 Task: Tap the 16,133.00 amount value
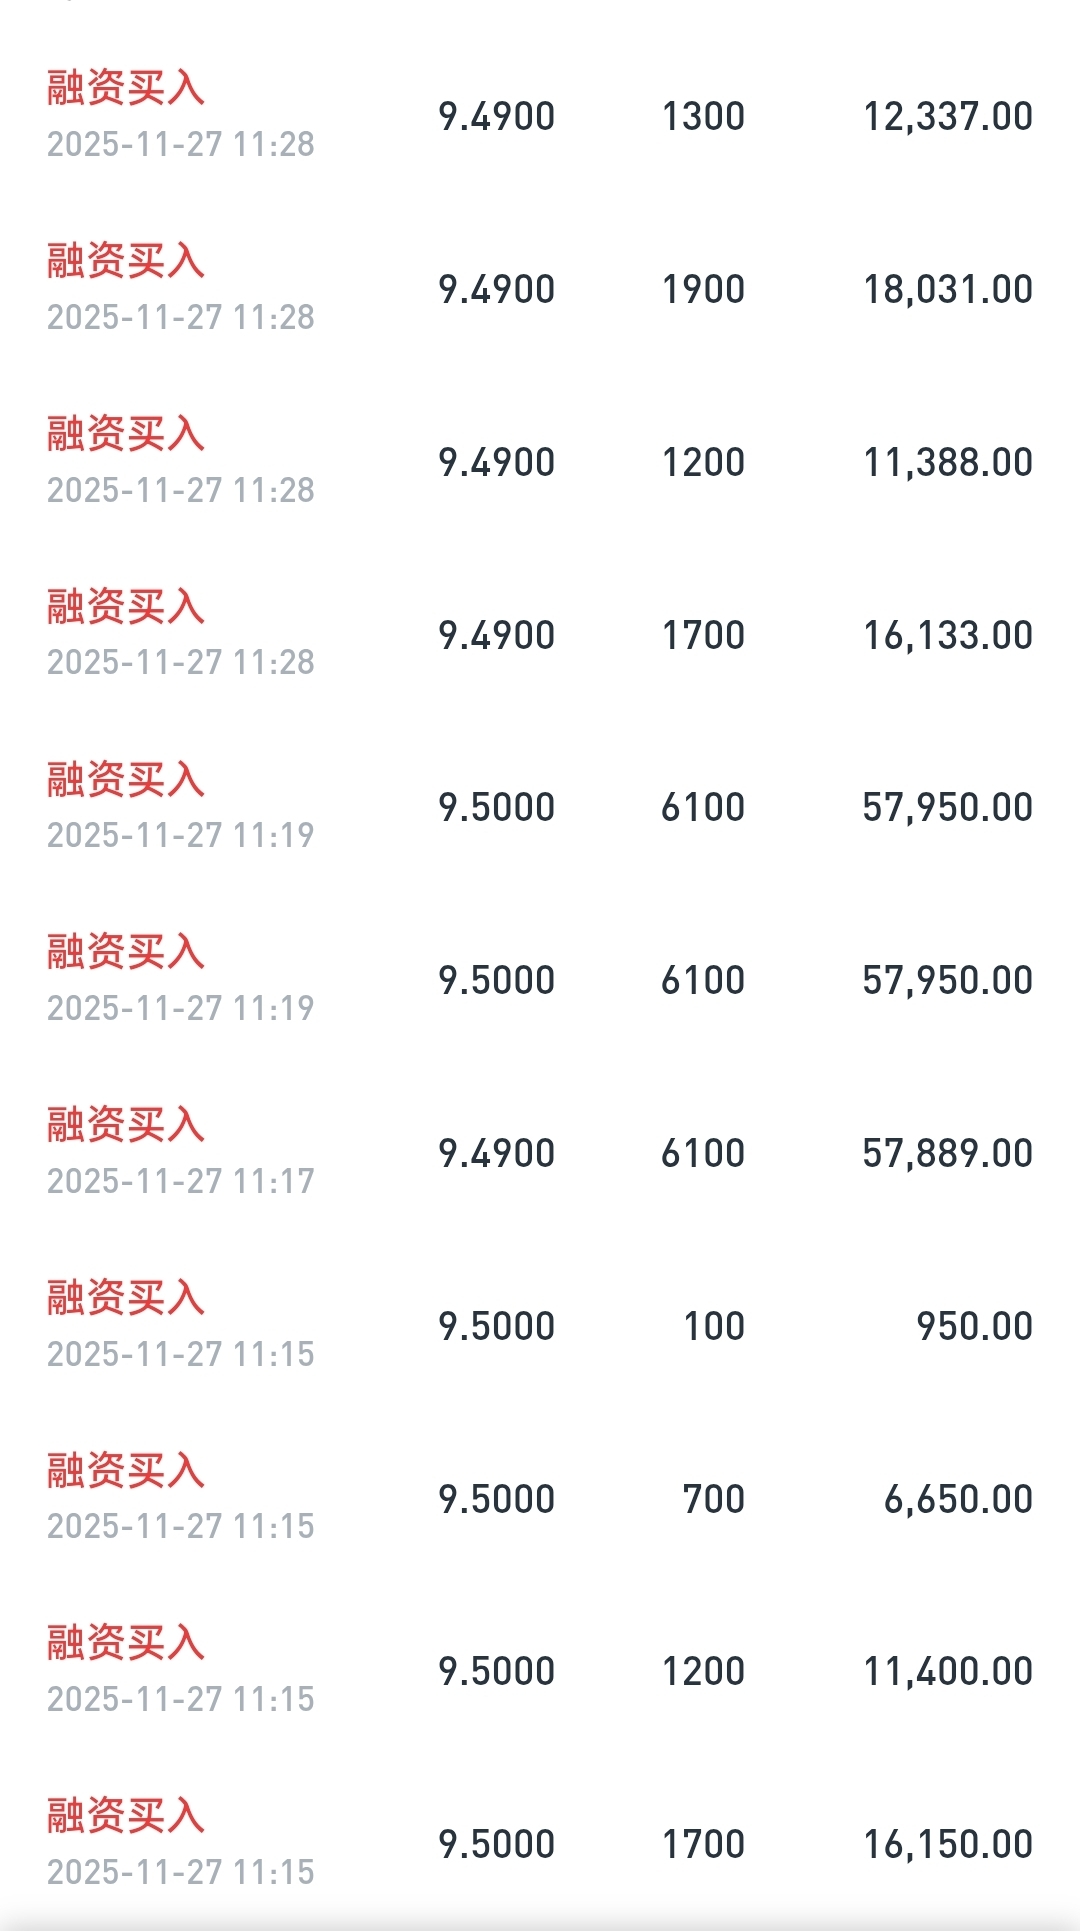pos(947,636)
